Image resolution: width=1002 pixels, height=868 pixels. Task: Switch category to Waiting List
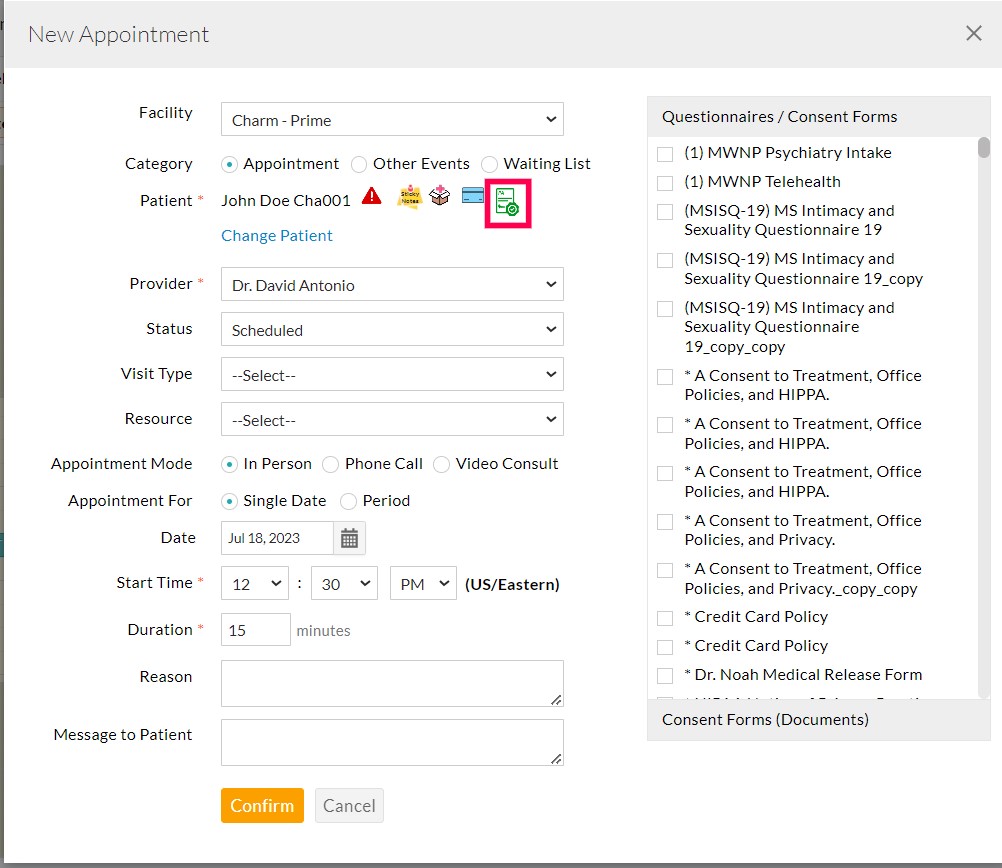click(x=488, y=163)
